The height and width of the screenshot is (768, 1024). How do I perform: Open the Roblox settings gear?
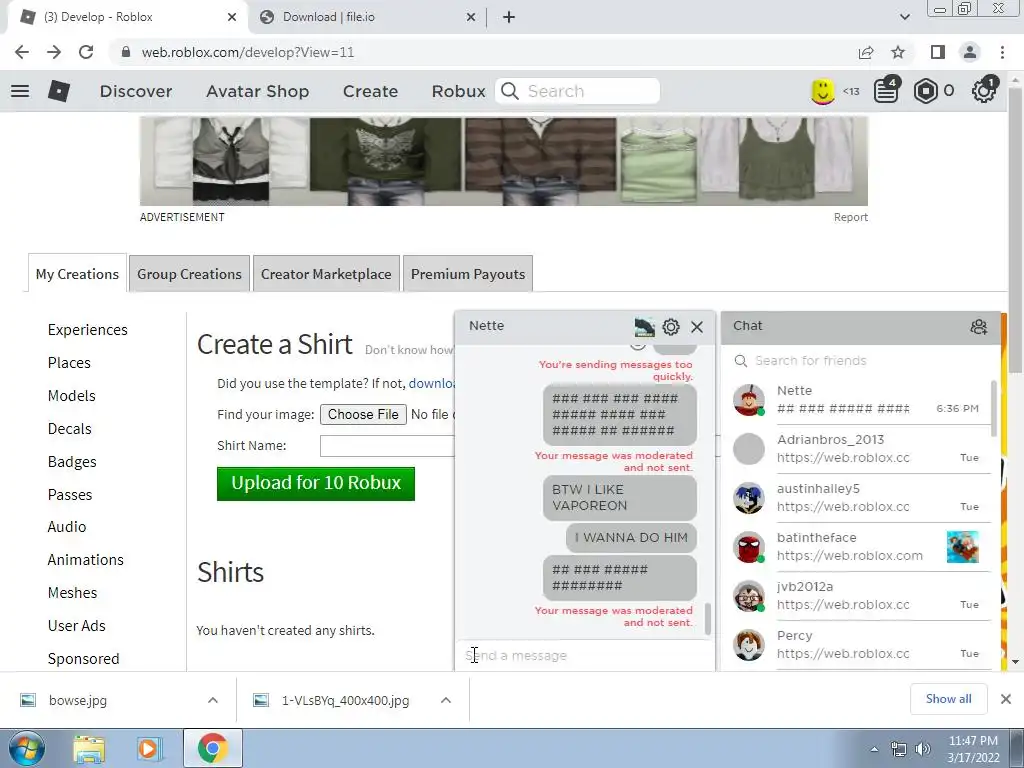(984, 91)
